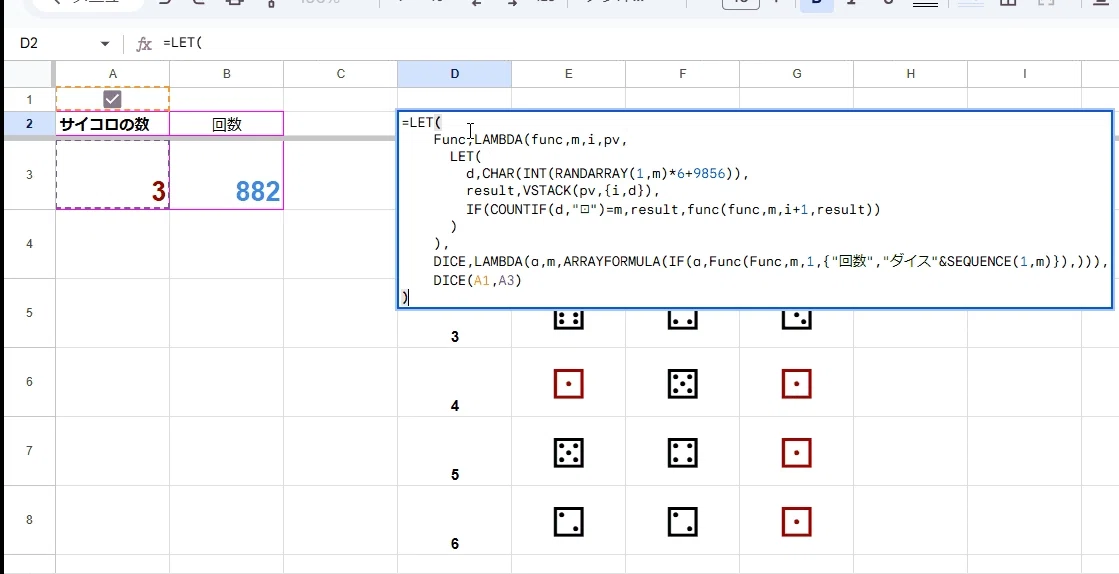
Task: Select column C header
Action: click(x=340, y=74)
